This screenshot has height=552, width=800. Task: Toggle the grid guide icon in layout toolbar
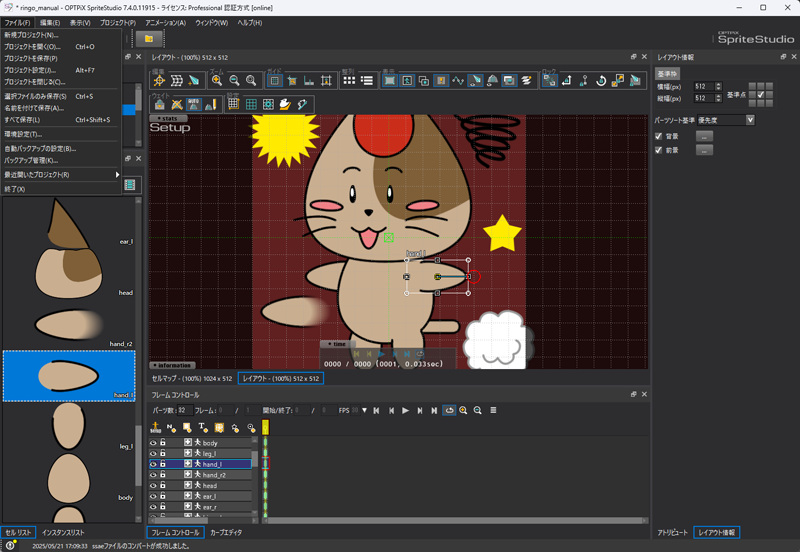click(274, 81)
